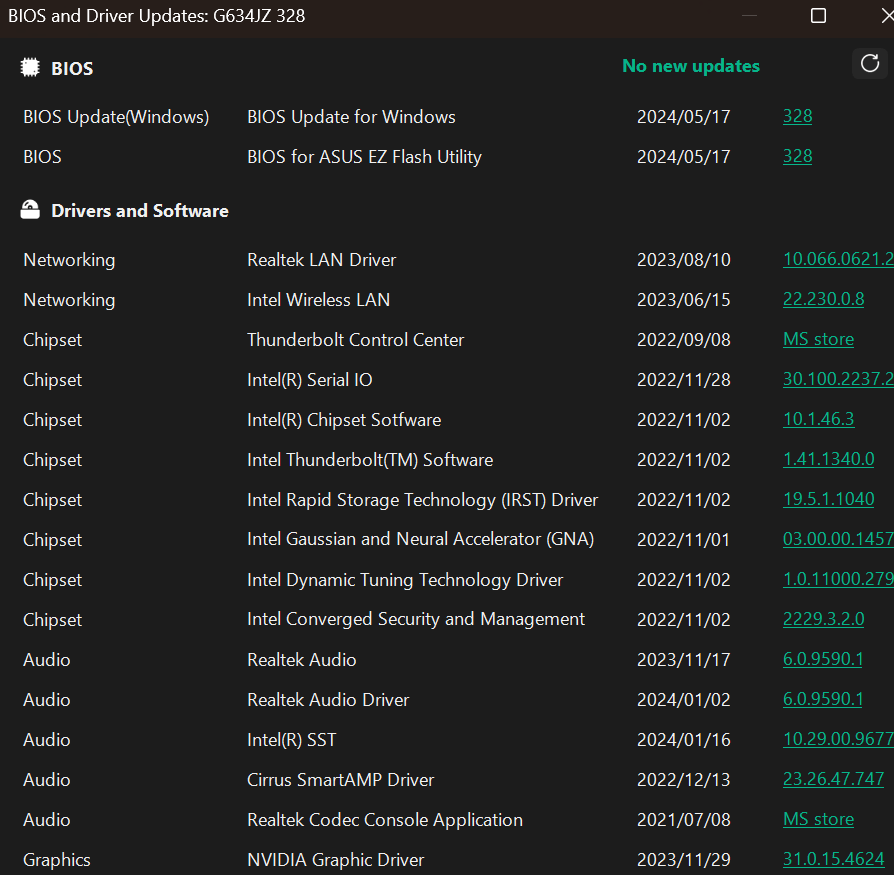Open version 328 link for BIOS Update(Windows)
The width and height of the screenshot is (894, 875).
click(x=797, y=116)
